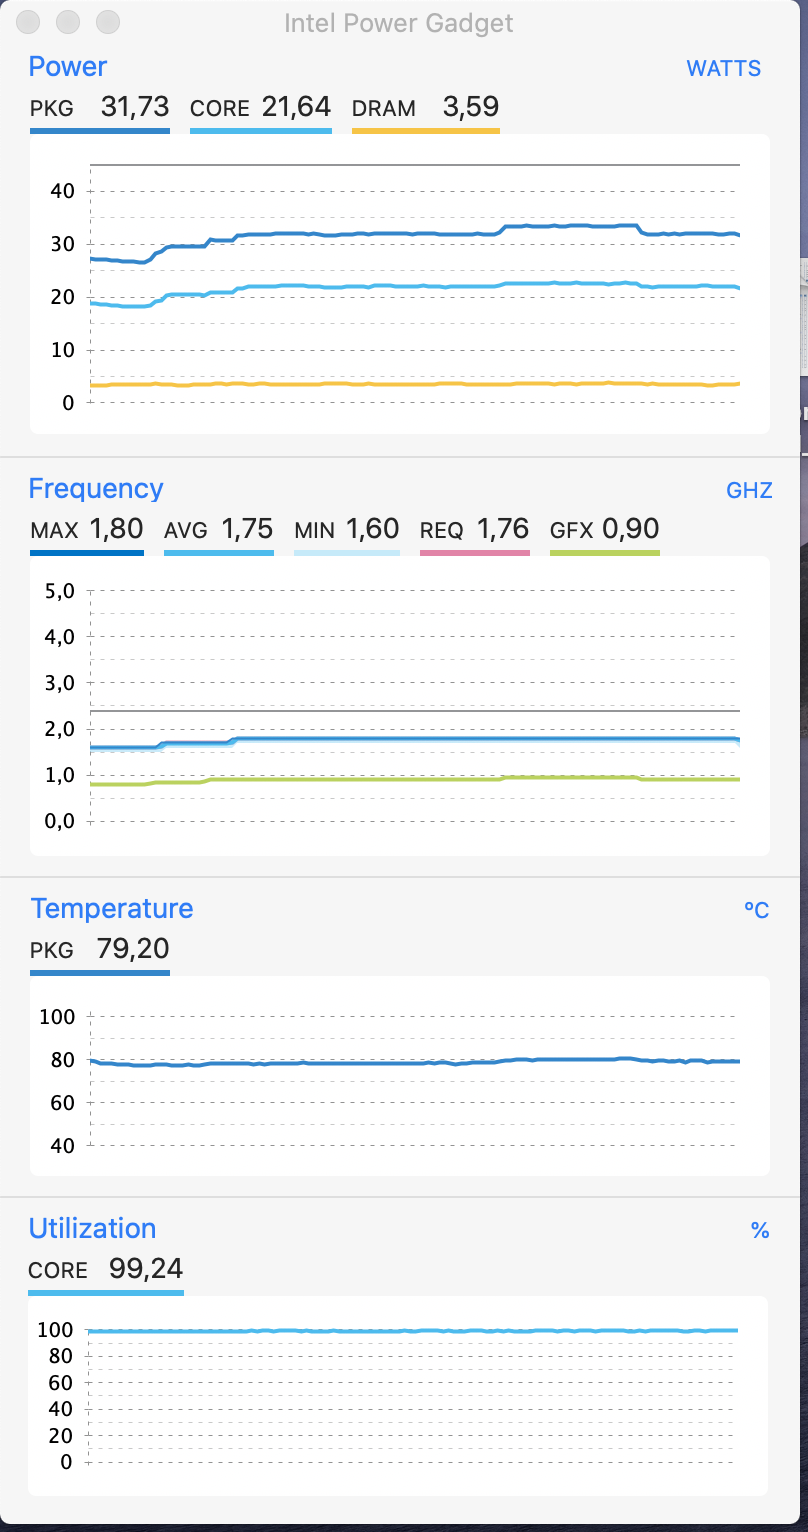The image size is (808, 1532).
Task: Click the Frequency section heading
Action: coord(95,489)
